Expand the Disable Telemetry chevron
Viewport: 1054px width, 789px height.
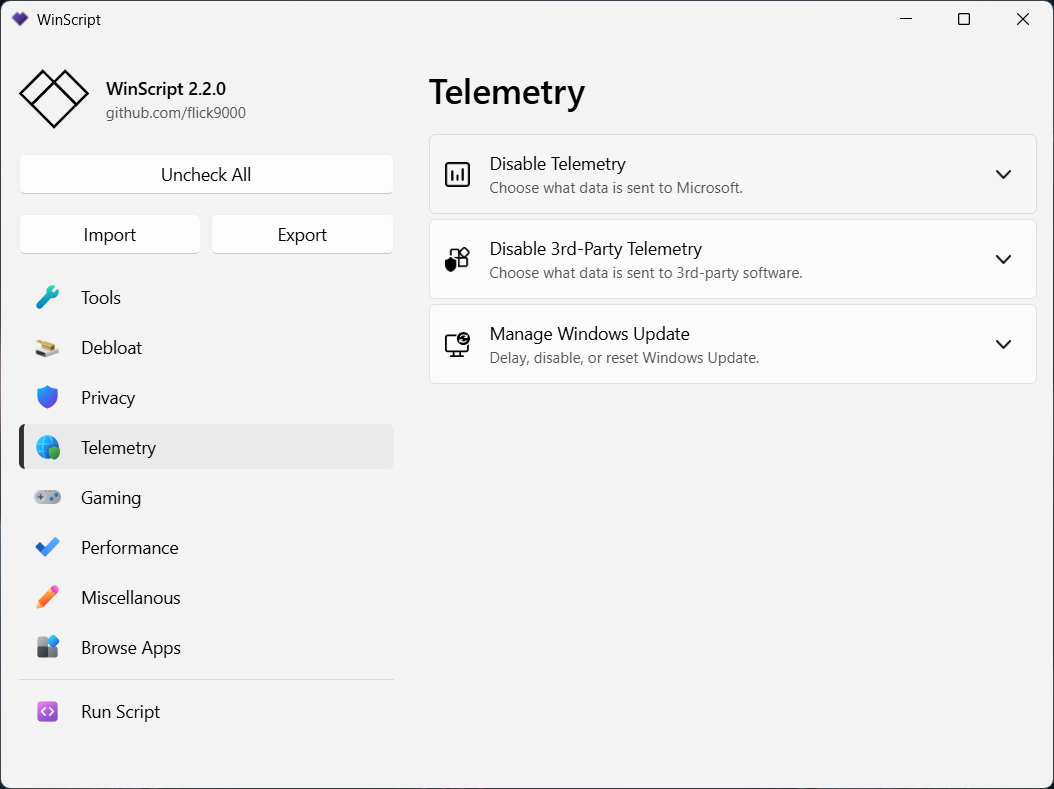tap(1004, 174)
